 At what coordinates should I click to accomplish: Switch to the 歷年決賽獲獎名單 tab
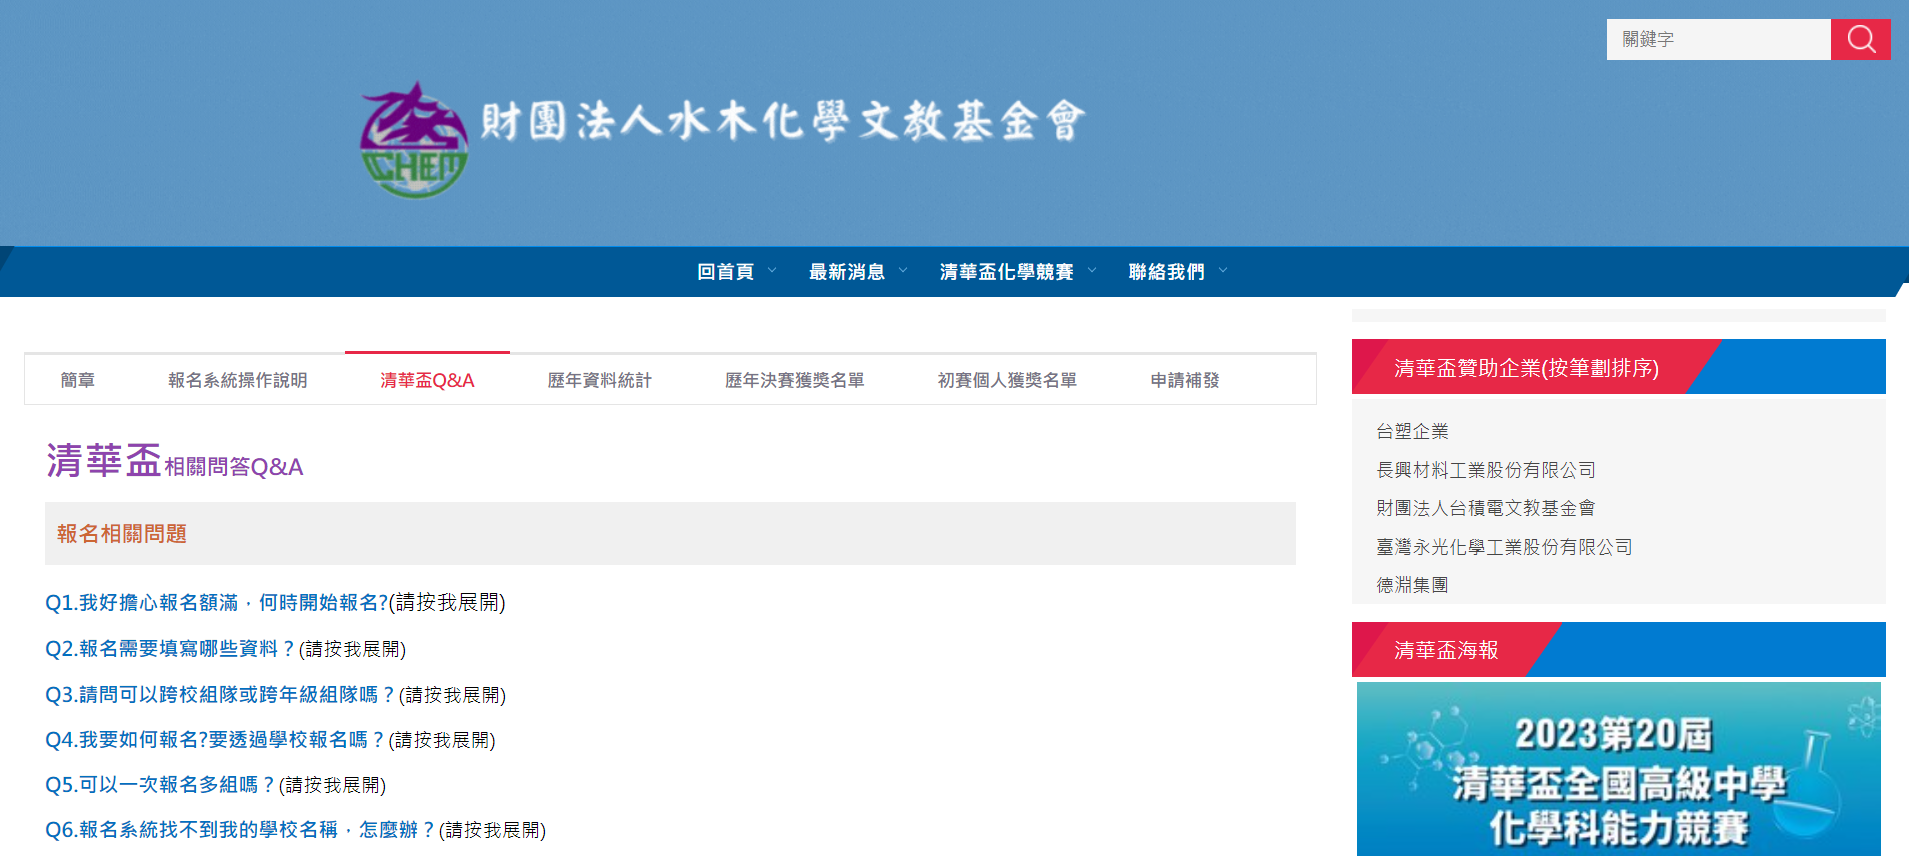pyautogui.click(x=794, y=380)
